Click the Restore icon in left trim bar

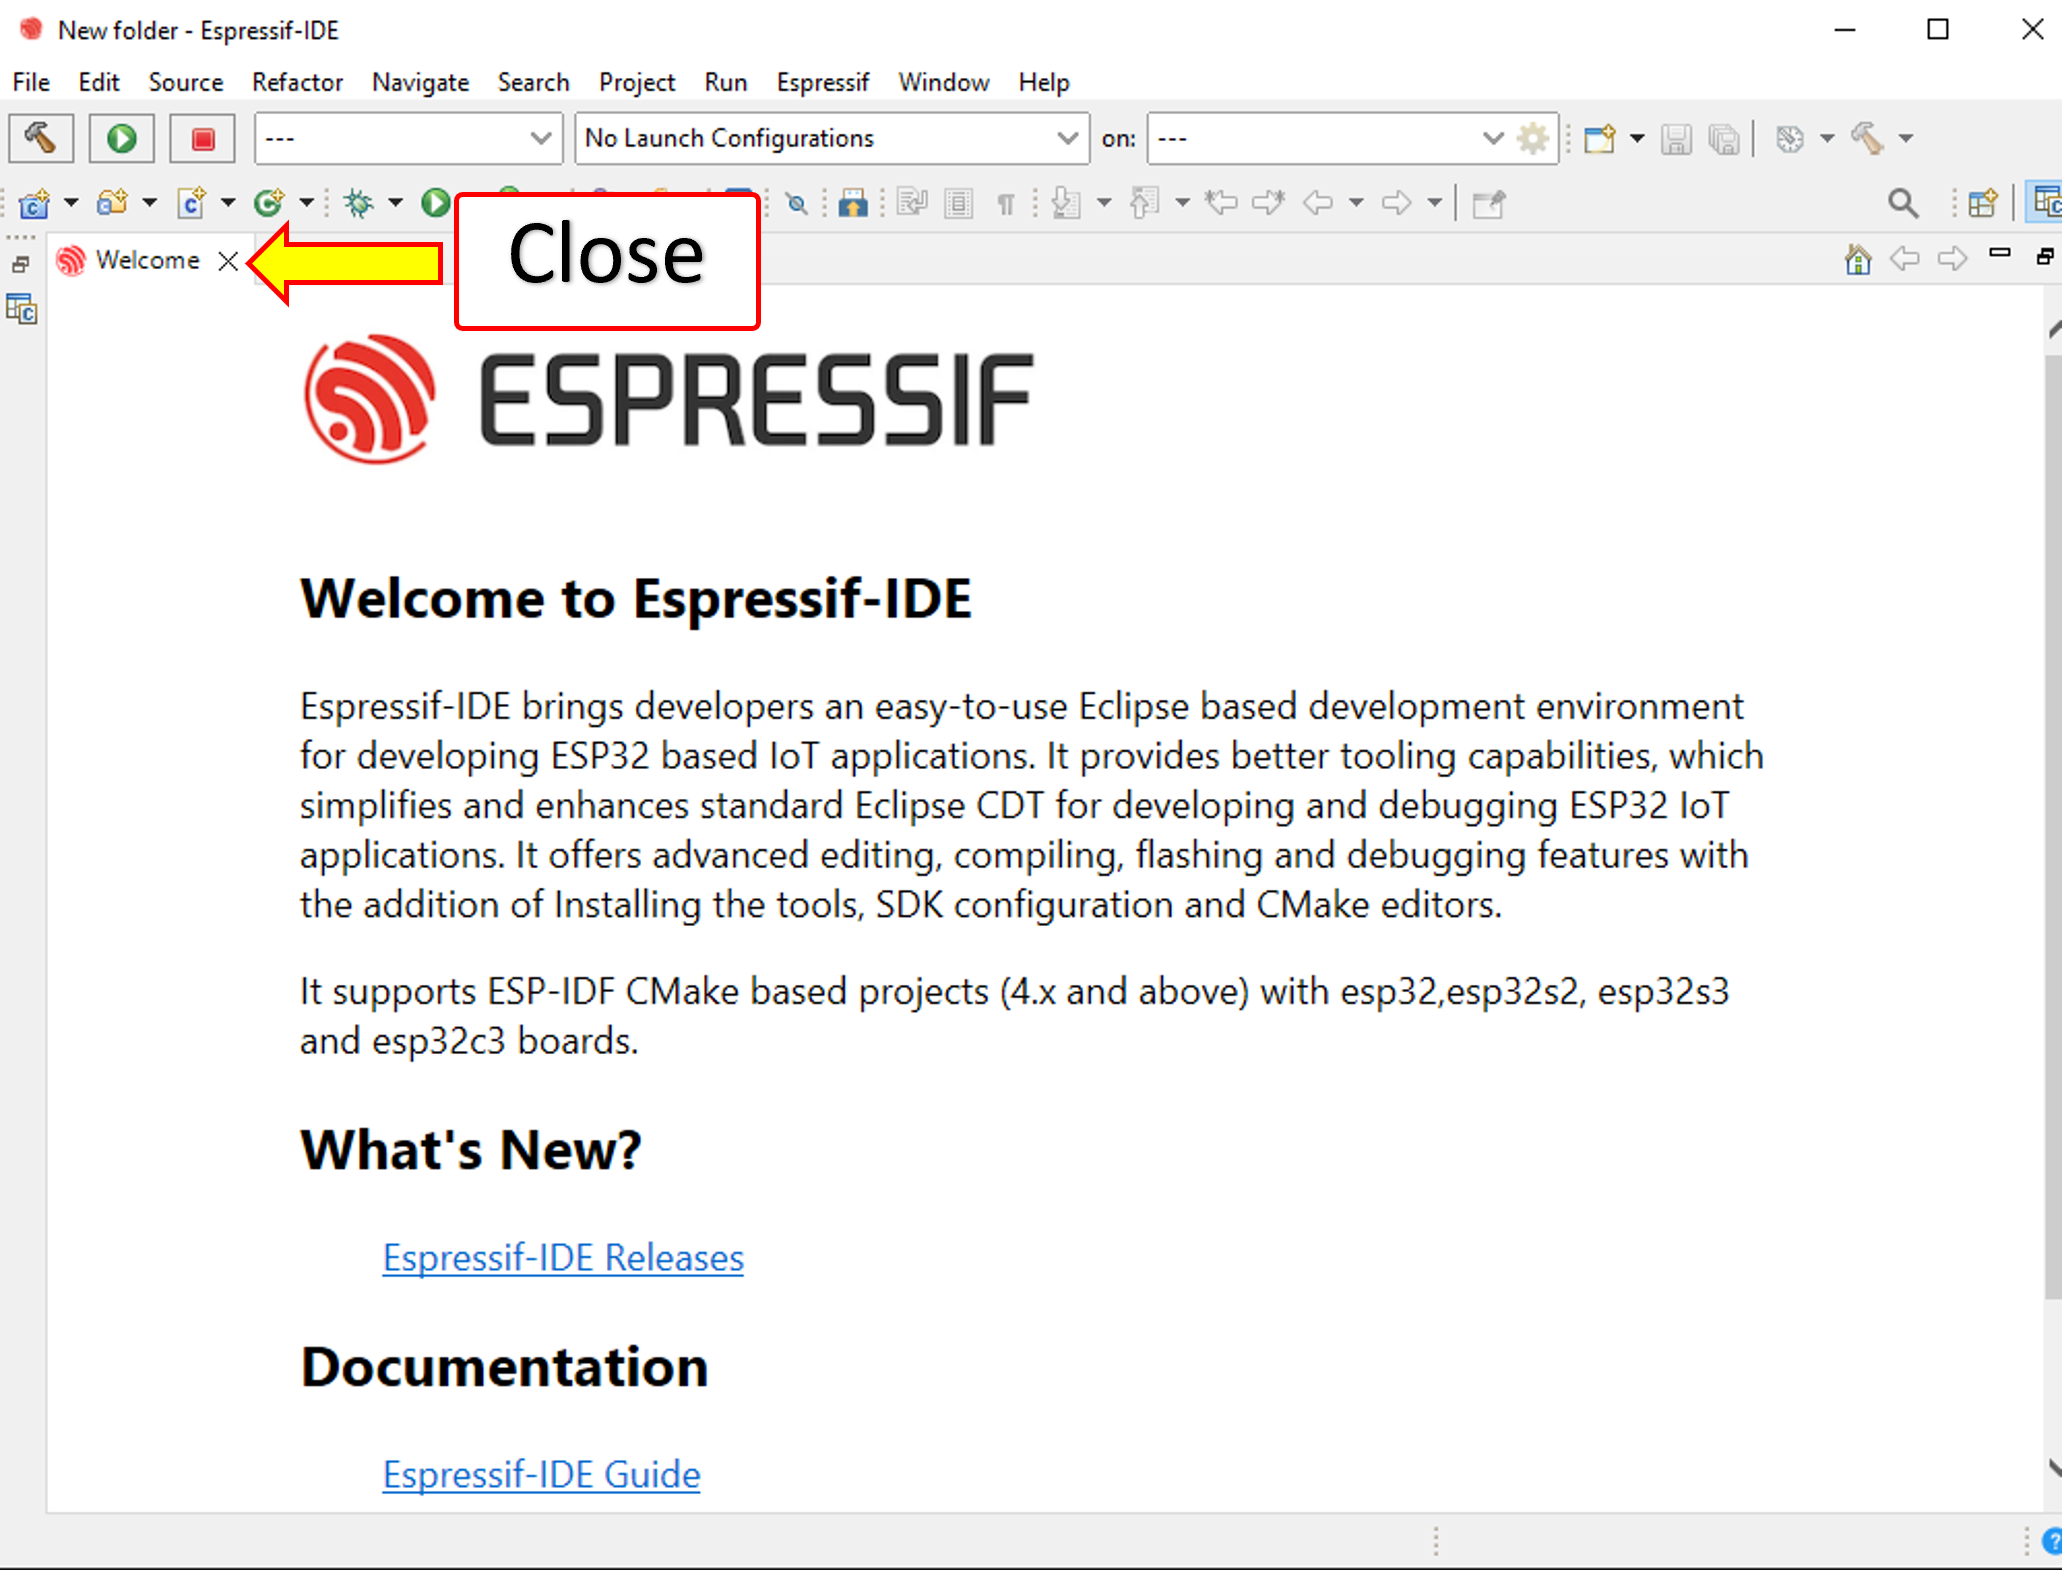point(20,265)
